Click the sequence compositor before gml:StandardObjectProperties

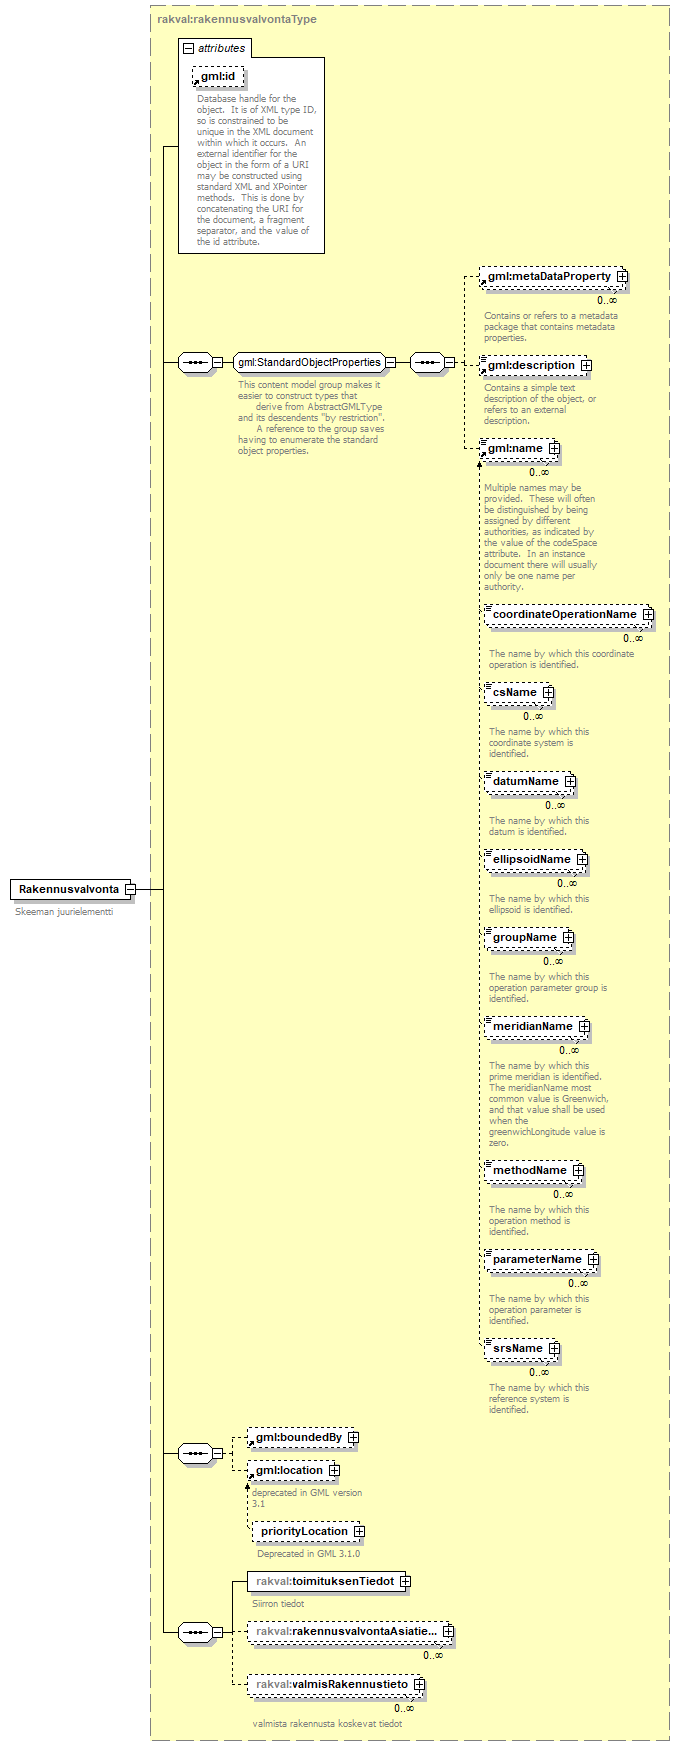195,362
